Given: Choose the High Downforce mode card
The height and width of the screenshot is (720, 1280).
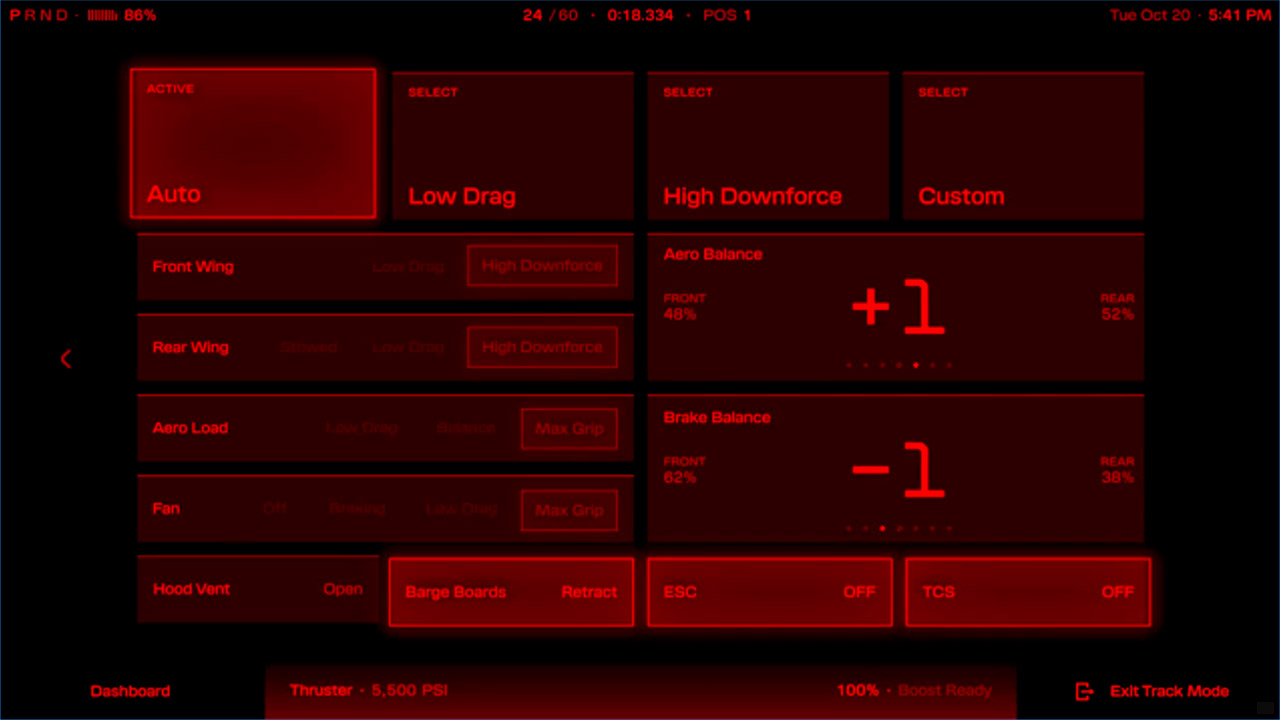Looking at the screenshot, I should 768,146.
